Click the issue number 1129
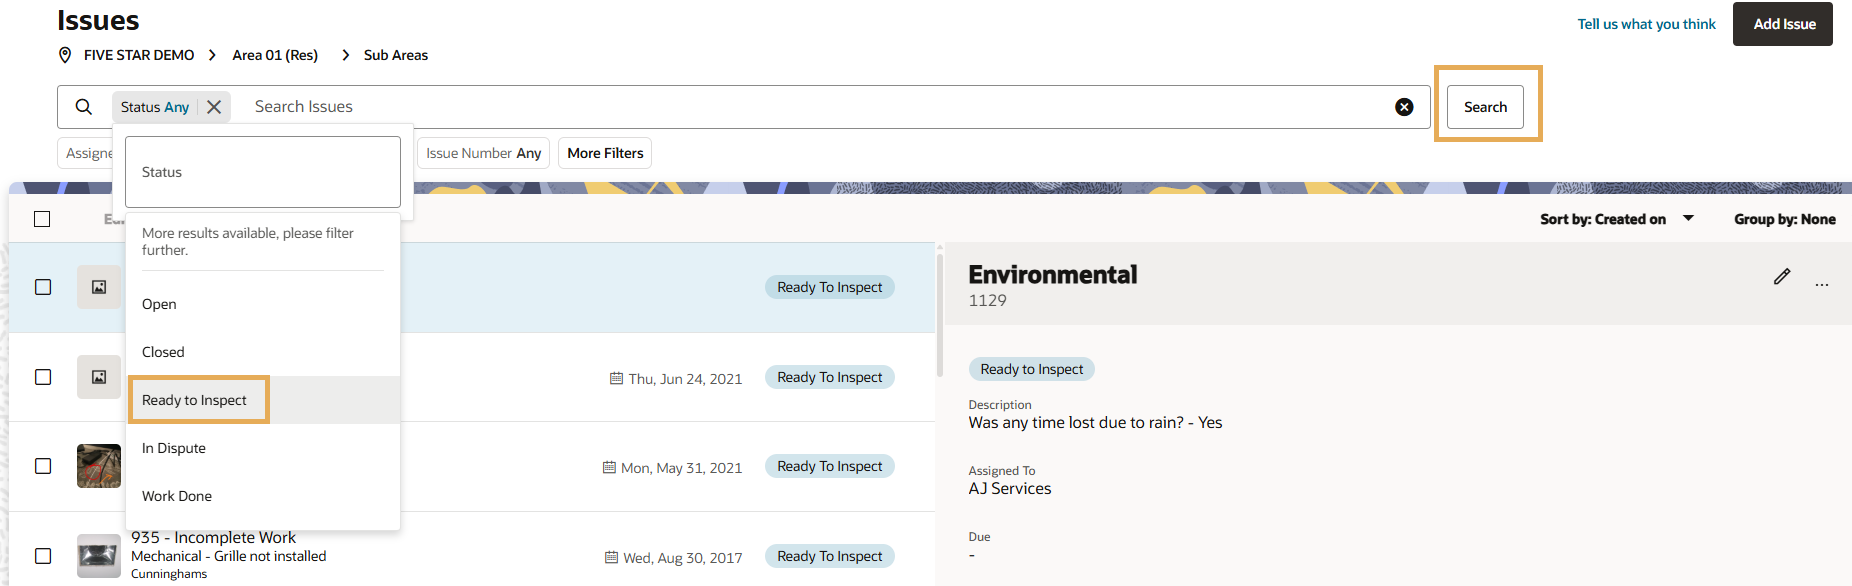 [x=987, y=301]
